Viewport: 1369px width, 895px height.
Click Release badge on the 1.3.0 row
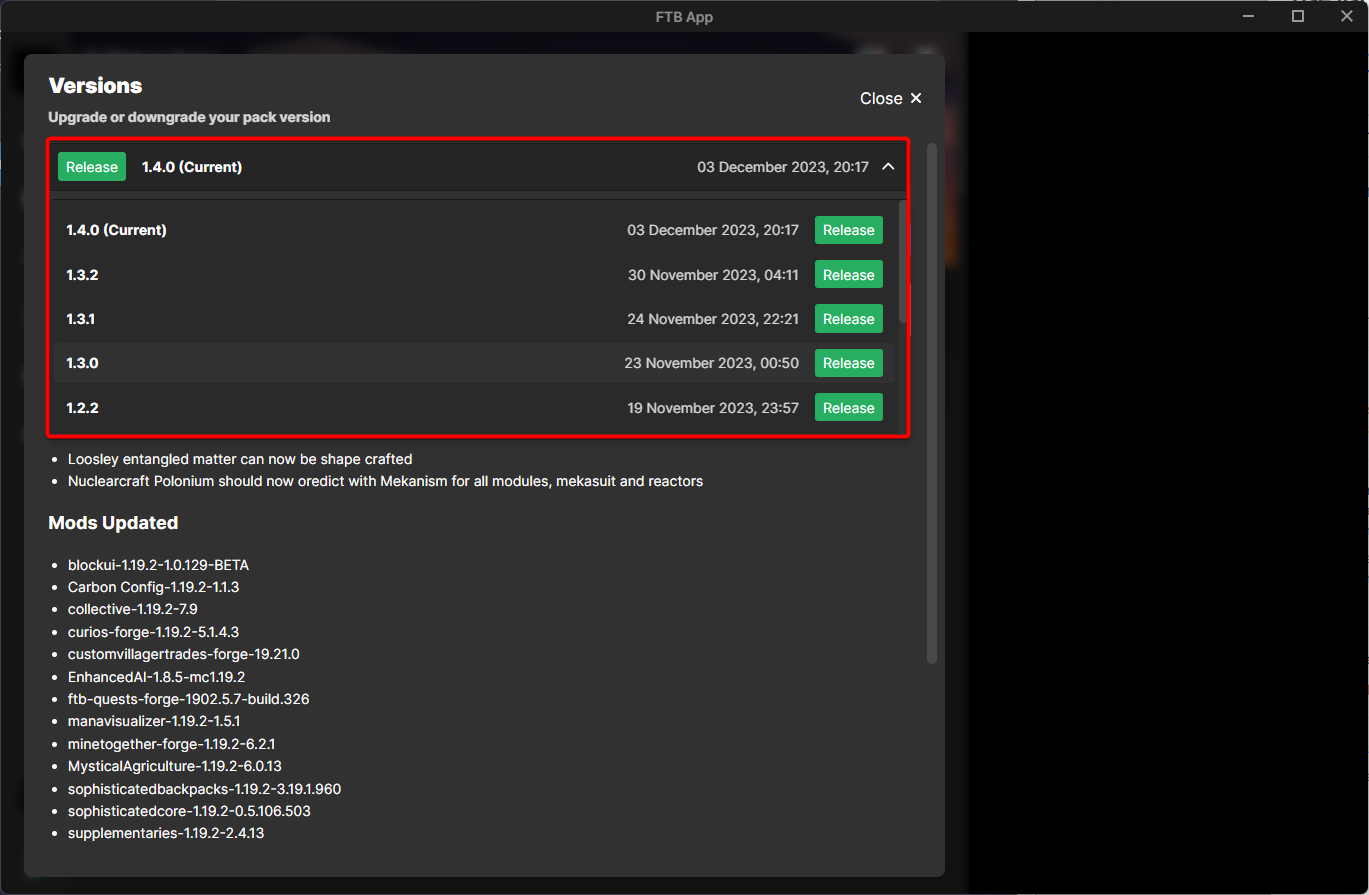pos(849,363)
